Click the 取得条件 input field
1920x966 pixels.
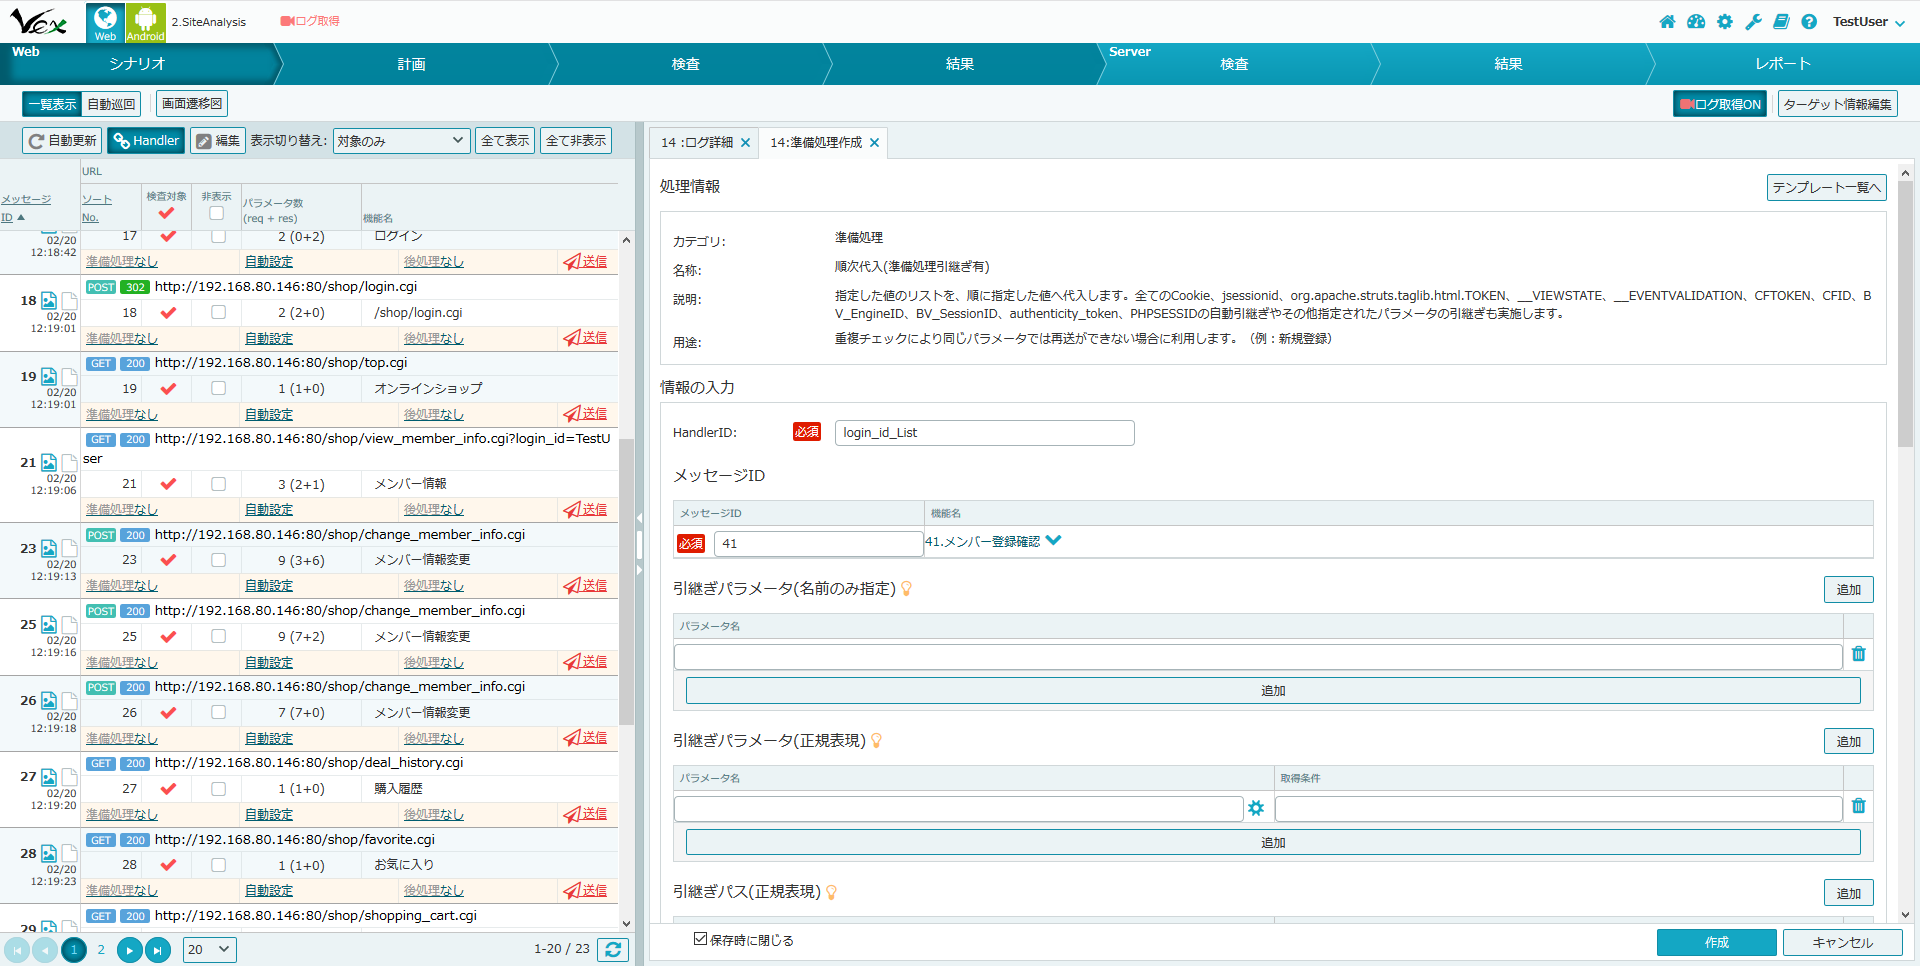tap(1558, 808)
